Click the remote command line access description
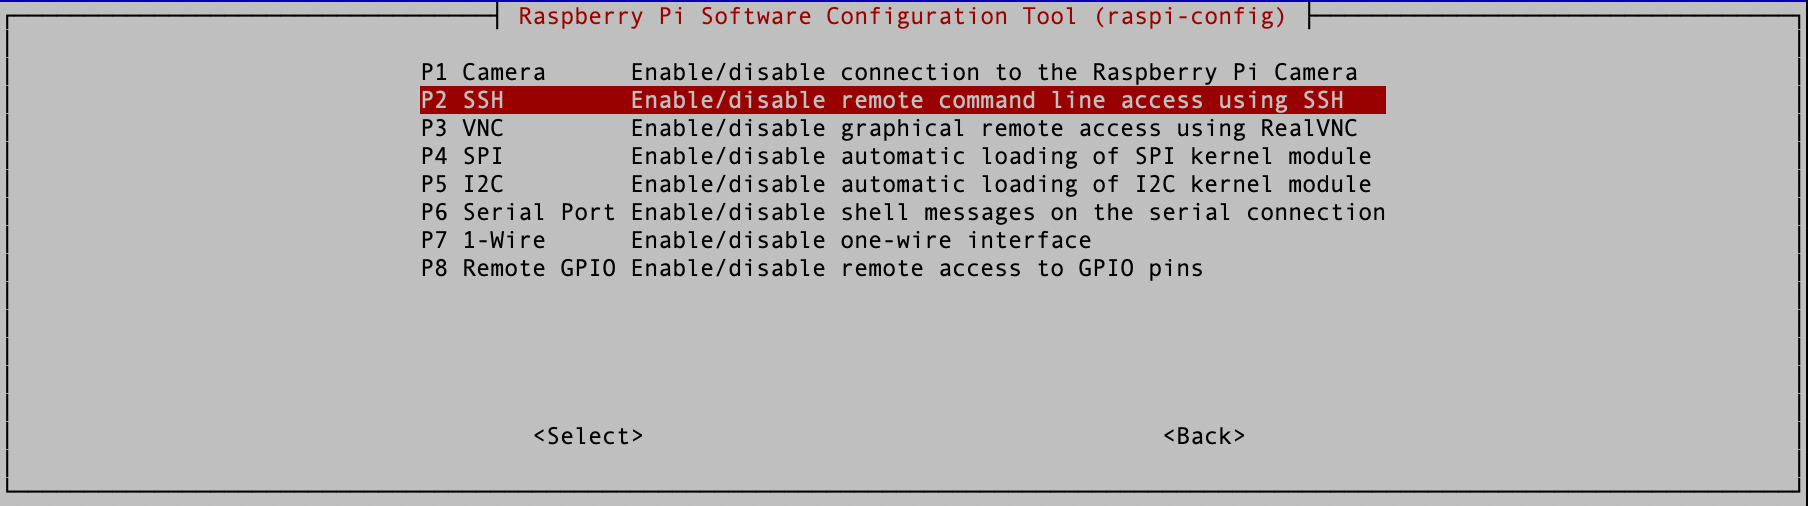Viewport: 1808px width, 506px height. (987, 101)
